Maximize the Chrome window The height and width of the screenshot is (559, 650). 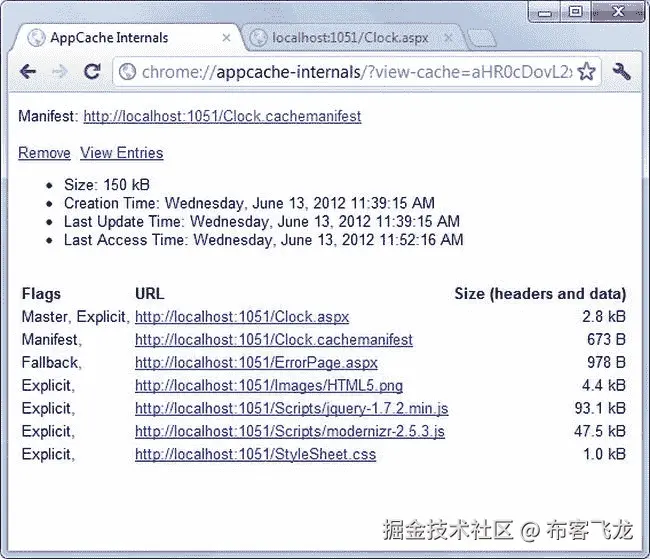pos(575,12)
